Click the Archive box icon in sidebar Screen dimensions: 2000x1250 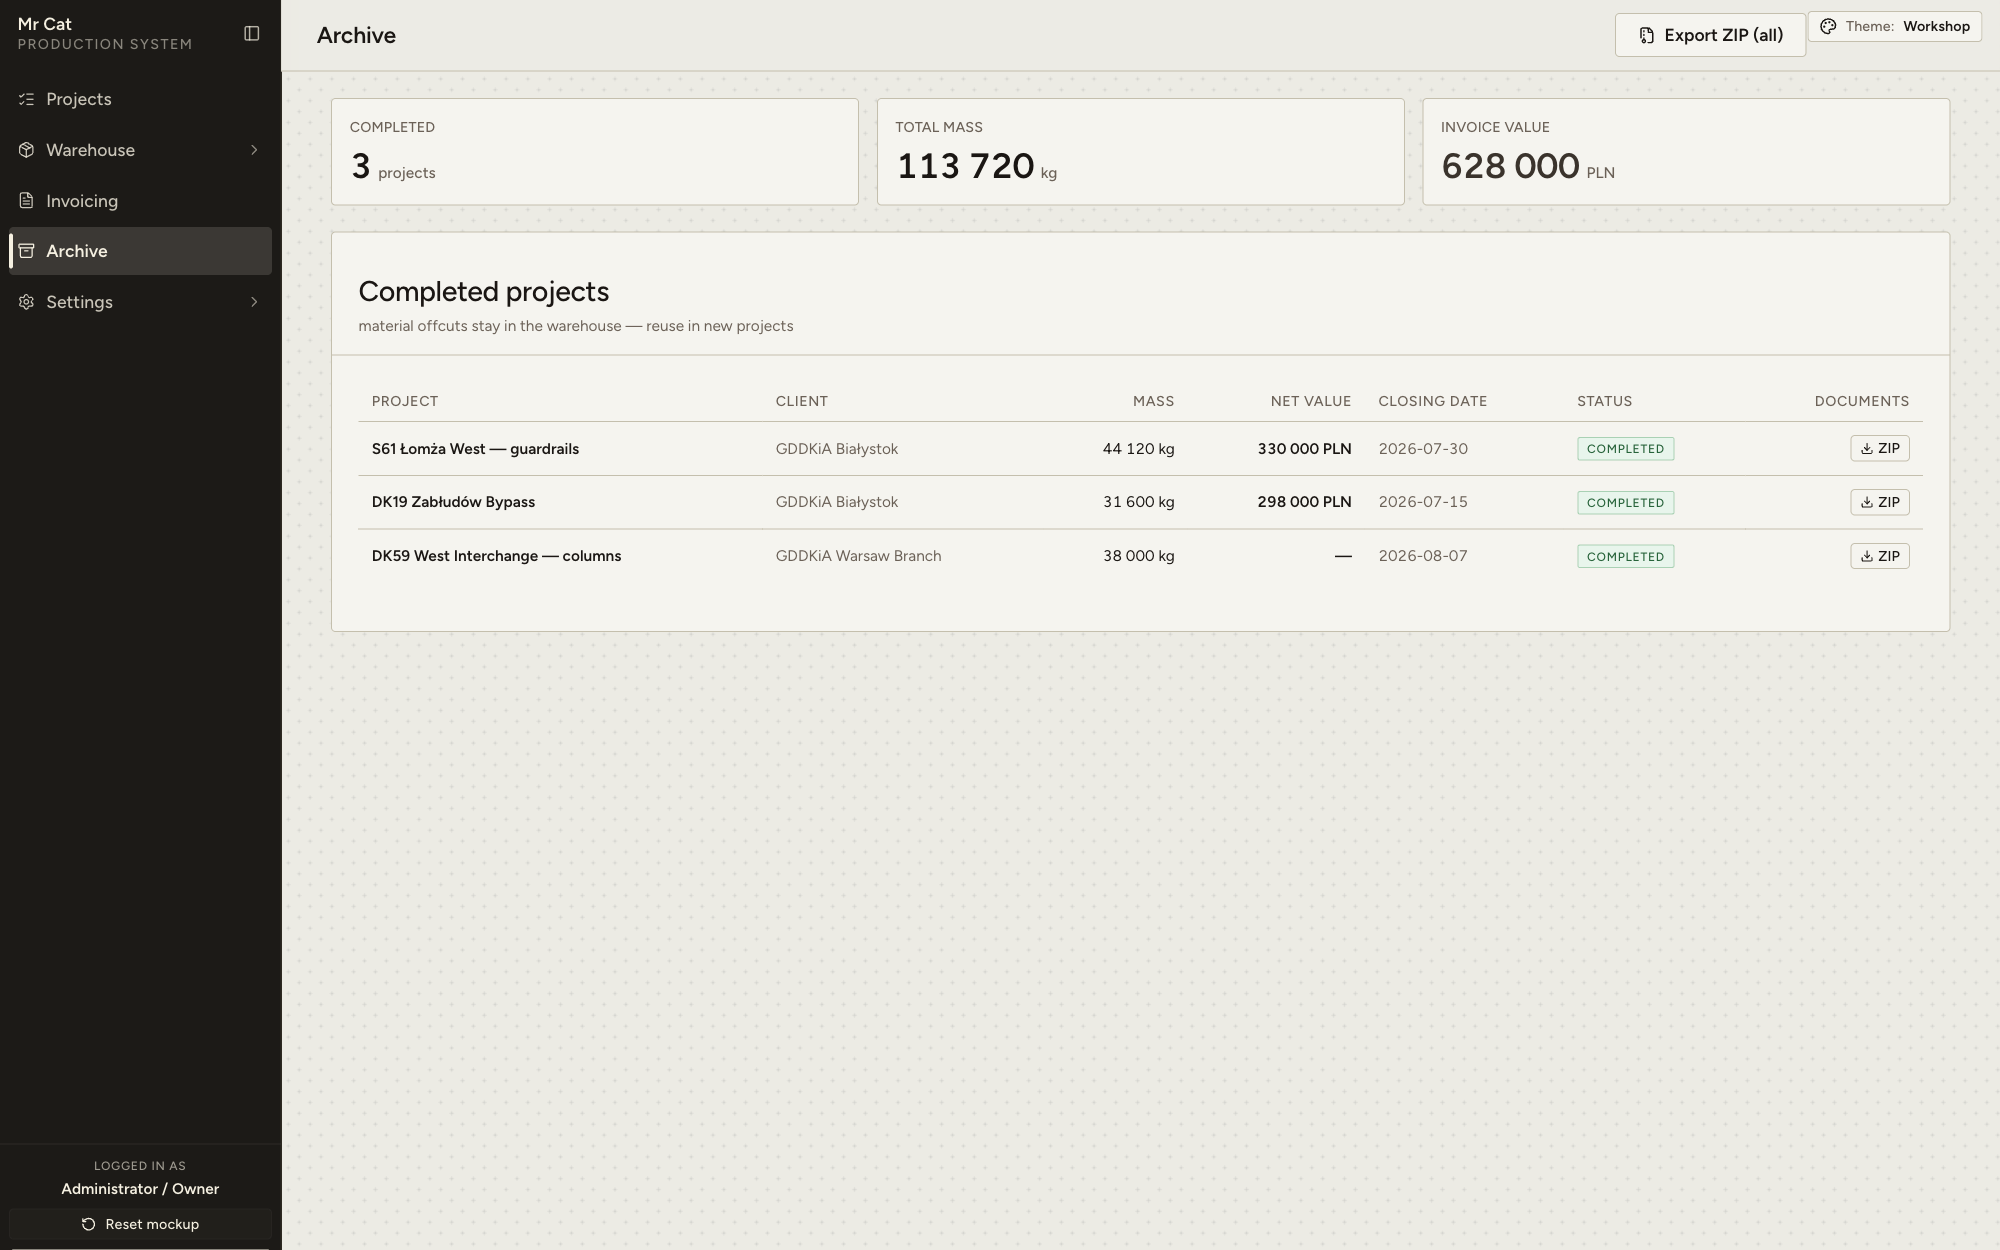click(27, 251)
